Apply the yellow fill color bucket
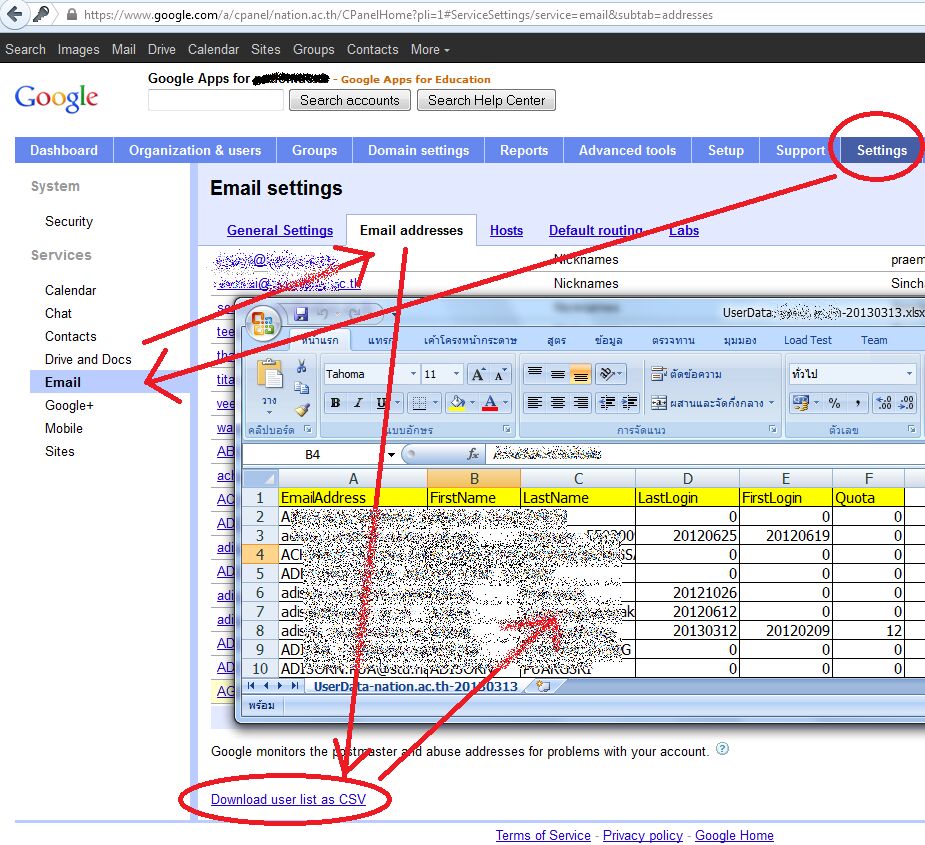 pyautogui.click(x=457, y=403)
